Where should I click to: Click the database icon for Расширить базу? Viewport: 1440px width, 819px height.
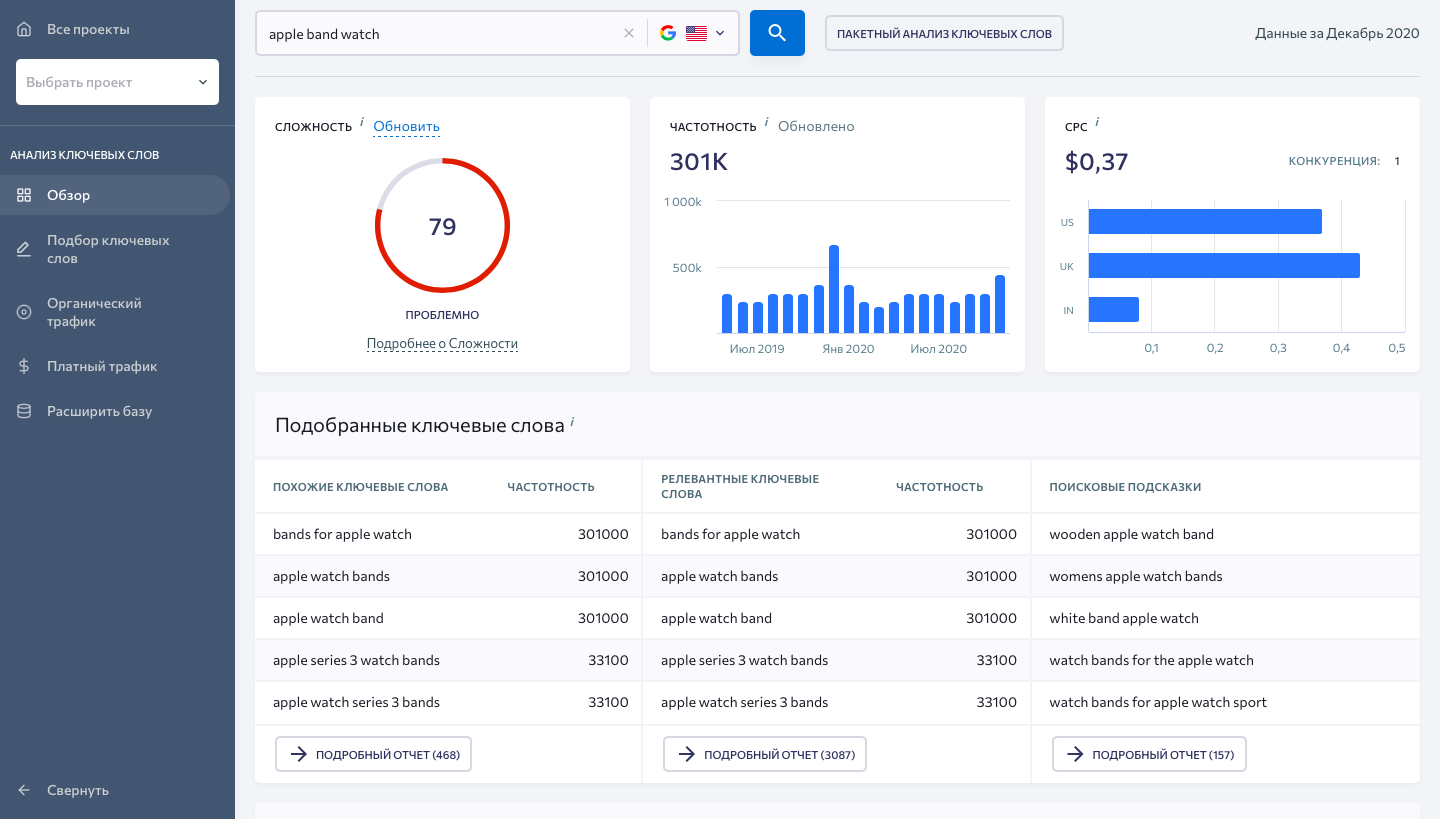pyautogui.click(x=24, y=411)
